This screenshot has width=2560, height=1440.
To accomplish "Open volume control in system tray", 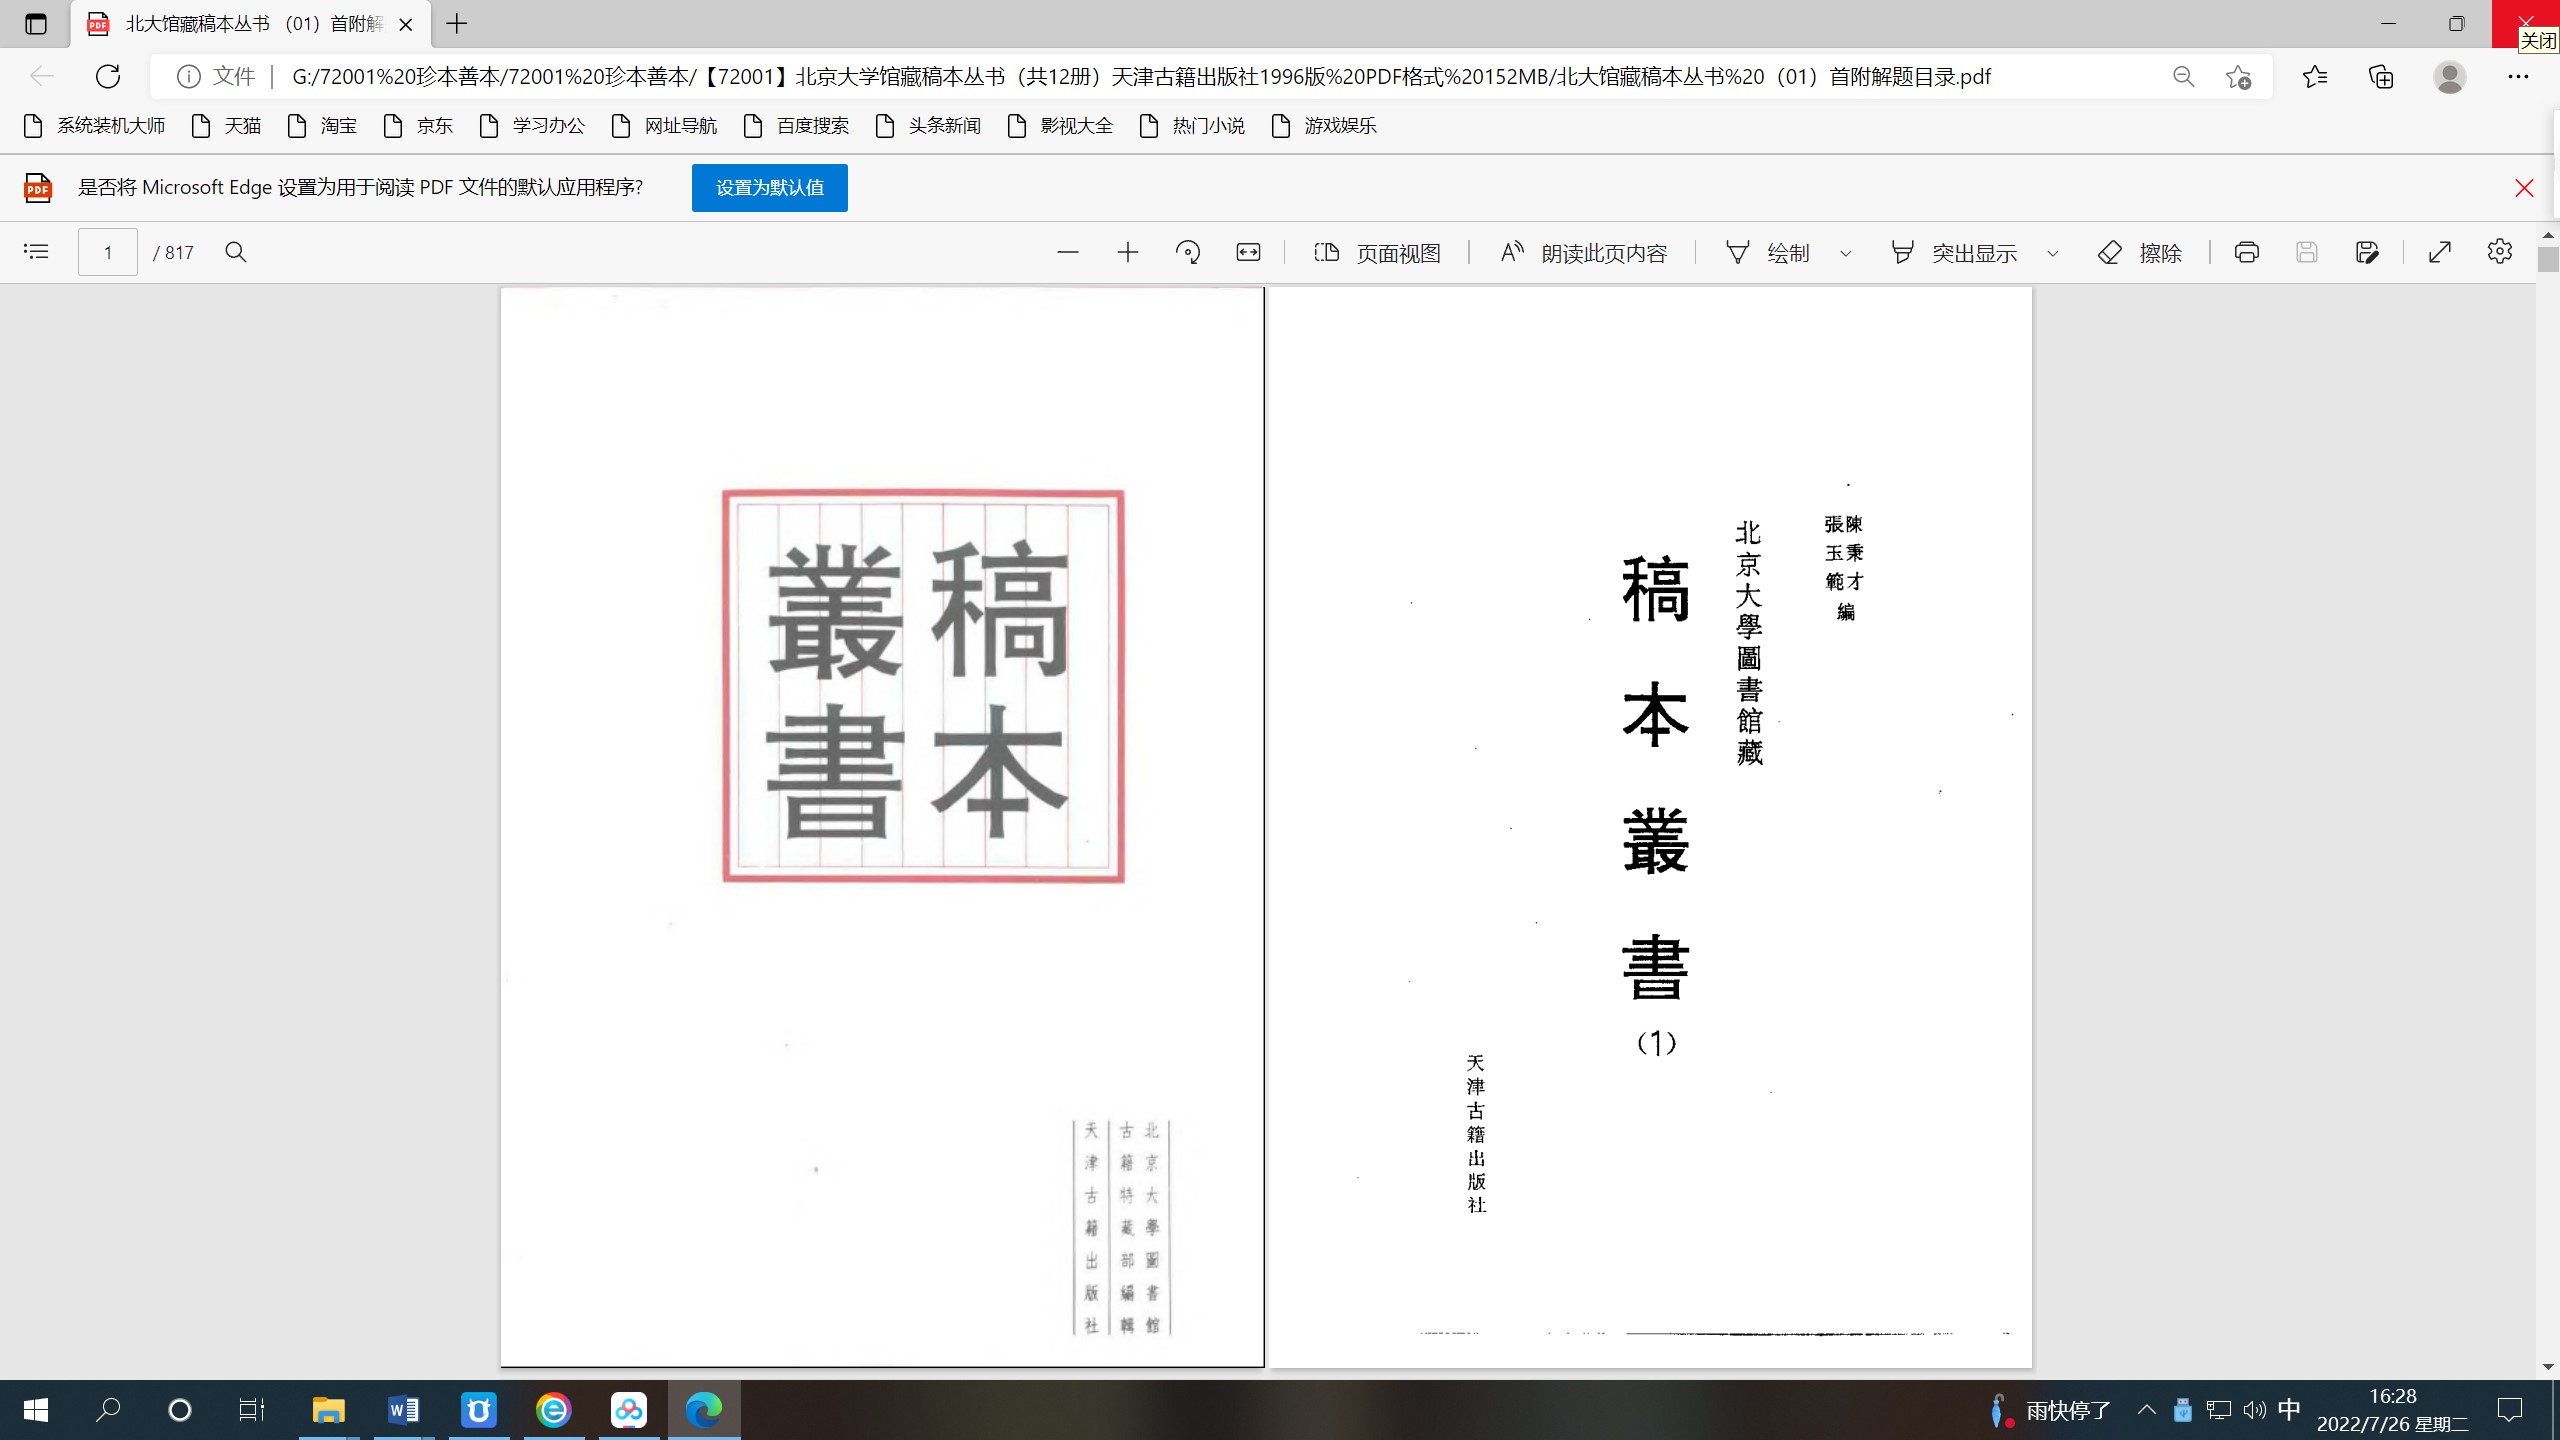I will click(x=2254, y=1410).
